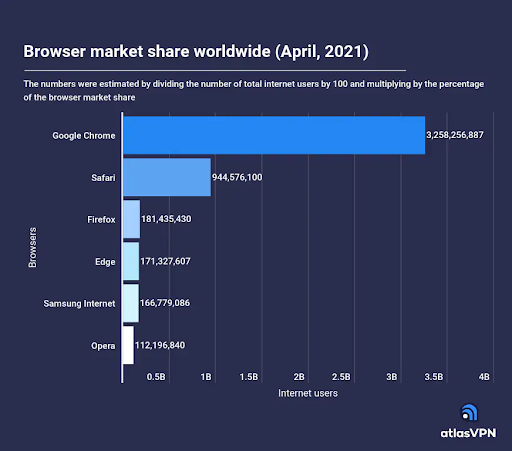The height and width of the screenshot is (451, 512).
Task: Select the Samsung Internet bar
Action: (x=131, y=303)
